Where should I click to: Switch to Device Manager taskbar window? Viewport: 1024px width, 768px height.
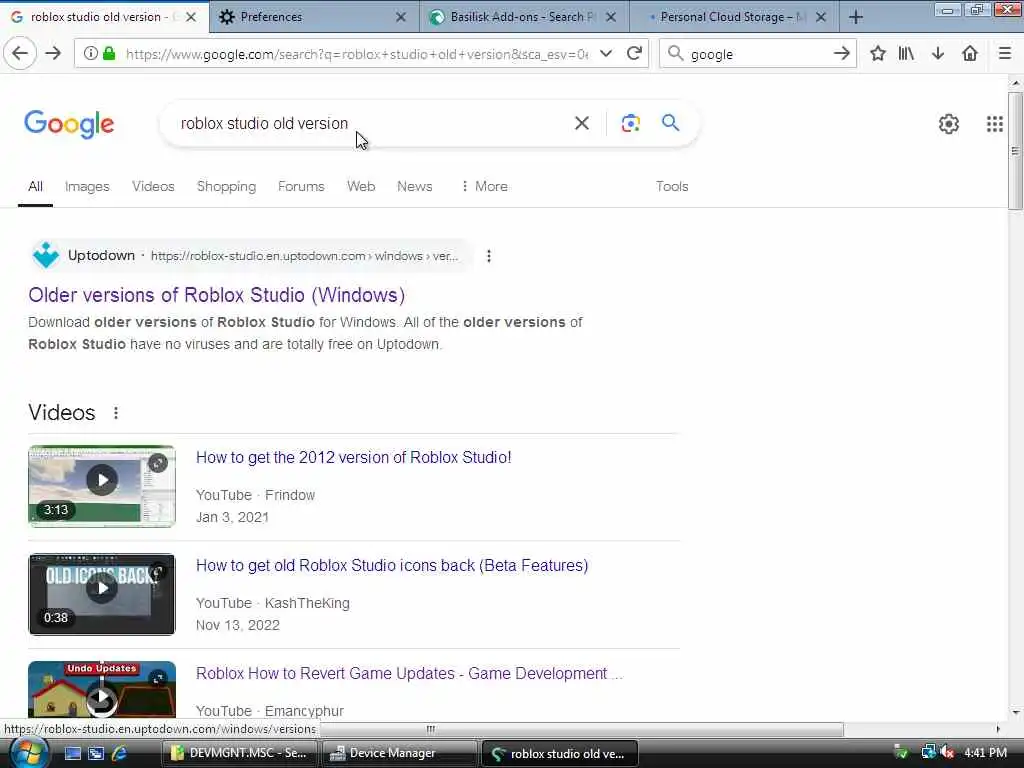pos(399,753)
